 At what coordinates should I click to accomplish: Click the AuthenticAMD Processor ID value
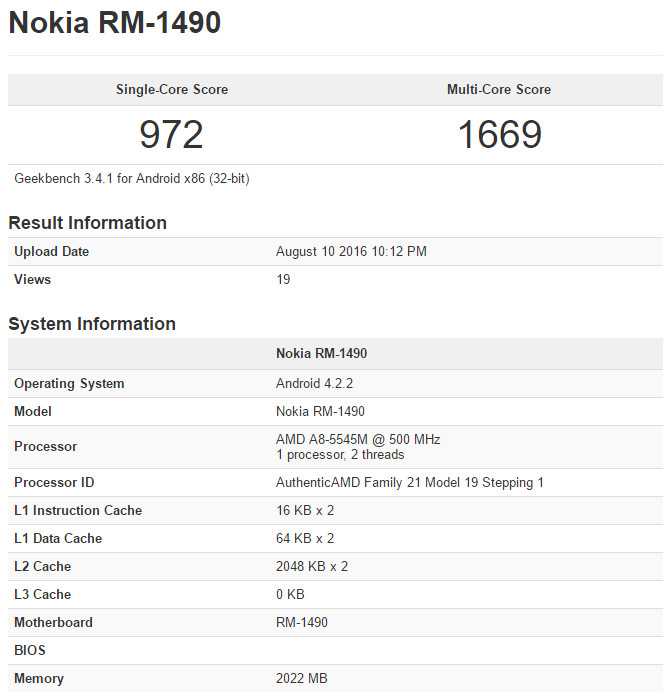click(410, 483)
